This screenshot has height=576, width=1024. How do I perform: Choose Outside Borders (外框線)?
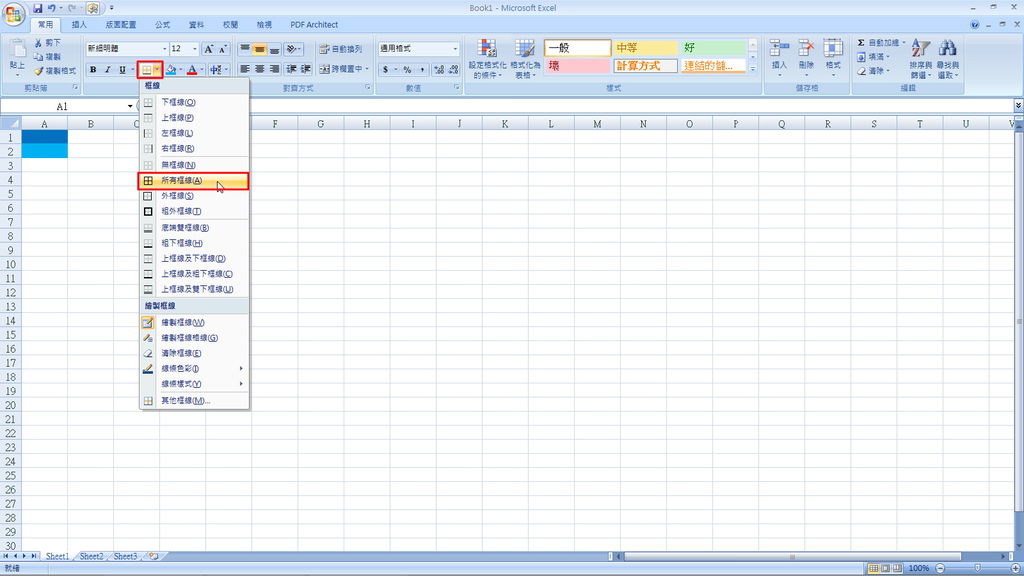coord(195,196)
